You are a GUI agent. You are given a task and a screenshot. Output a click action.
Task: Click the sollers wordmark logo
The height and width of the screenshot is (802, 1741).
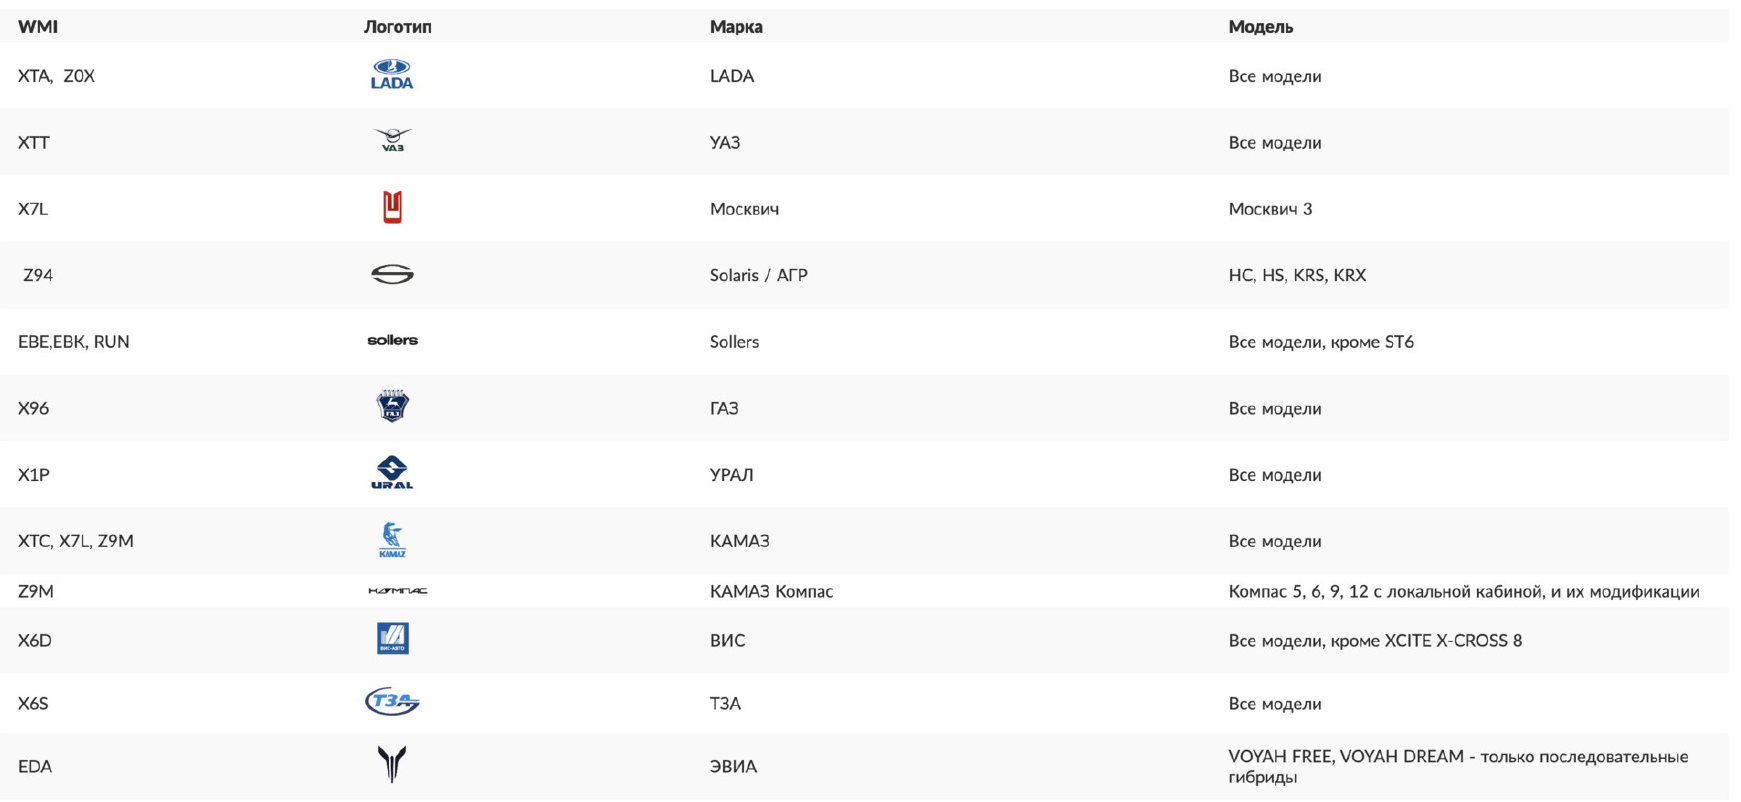pyautogui.click(x=392, y=341)
